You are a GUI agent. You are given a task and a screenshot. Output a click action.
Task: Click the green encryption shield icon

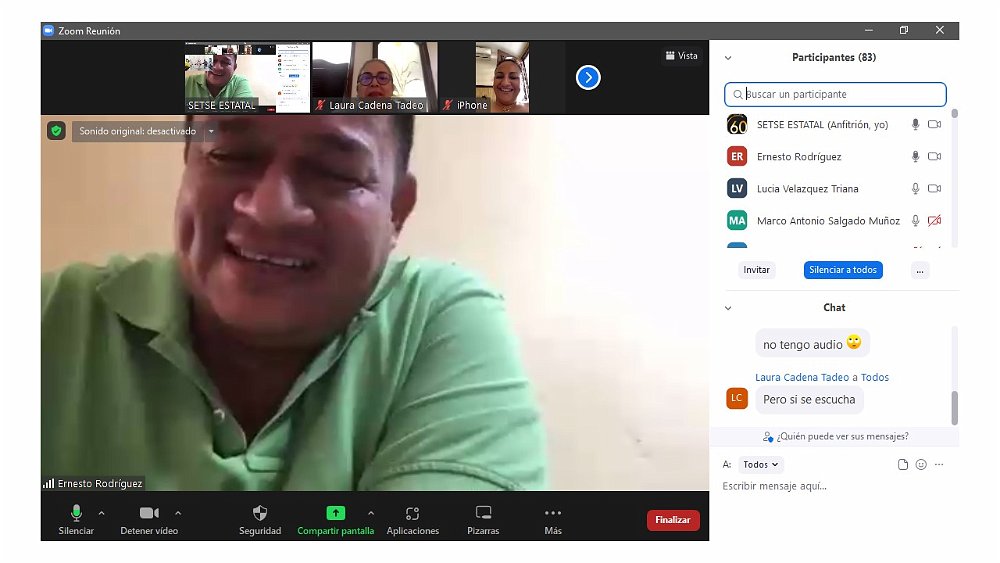56,131
